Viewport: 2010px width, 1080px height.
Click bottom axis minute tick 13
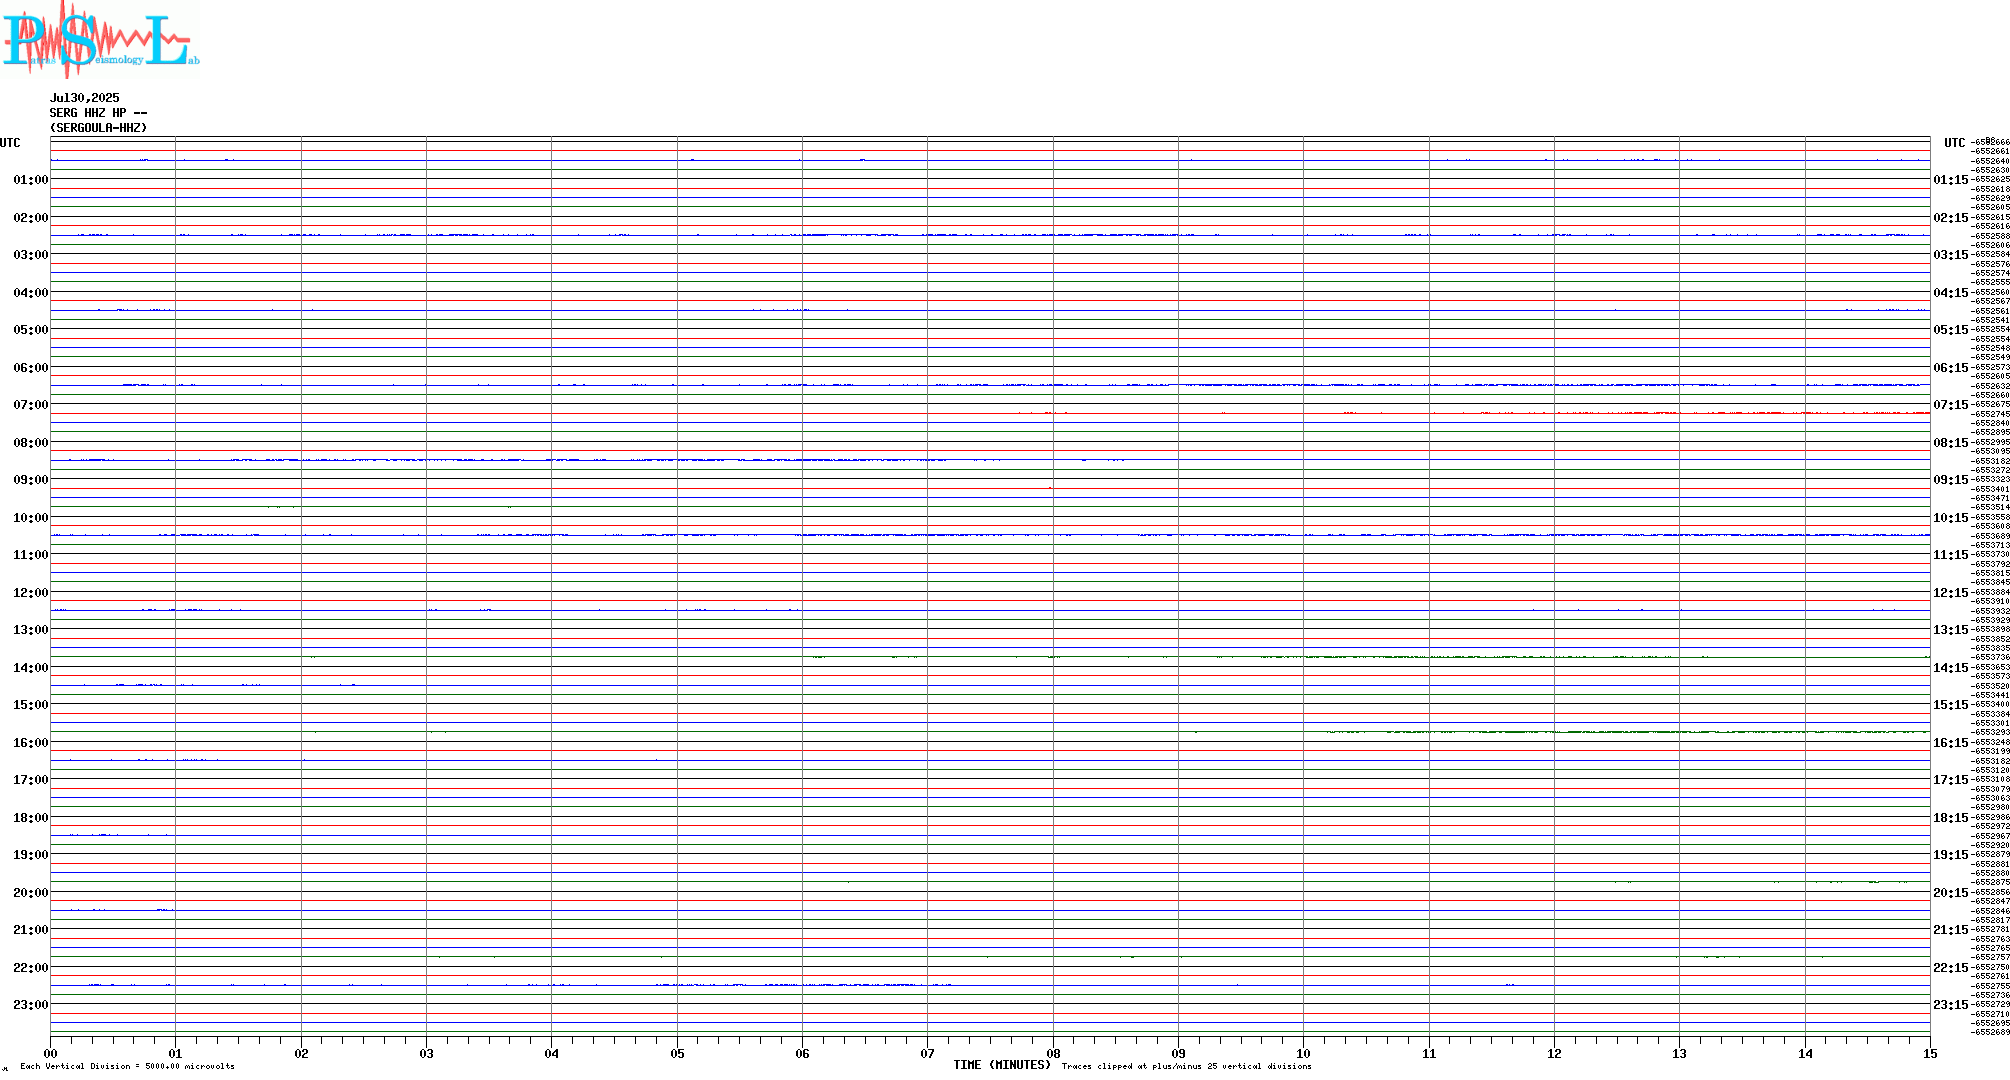(x=1679, y=1053)
